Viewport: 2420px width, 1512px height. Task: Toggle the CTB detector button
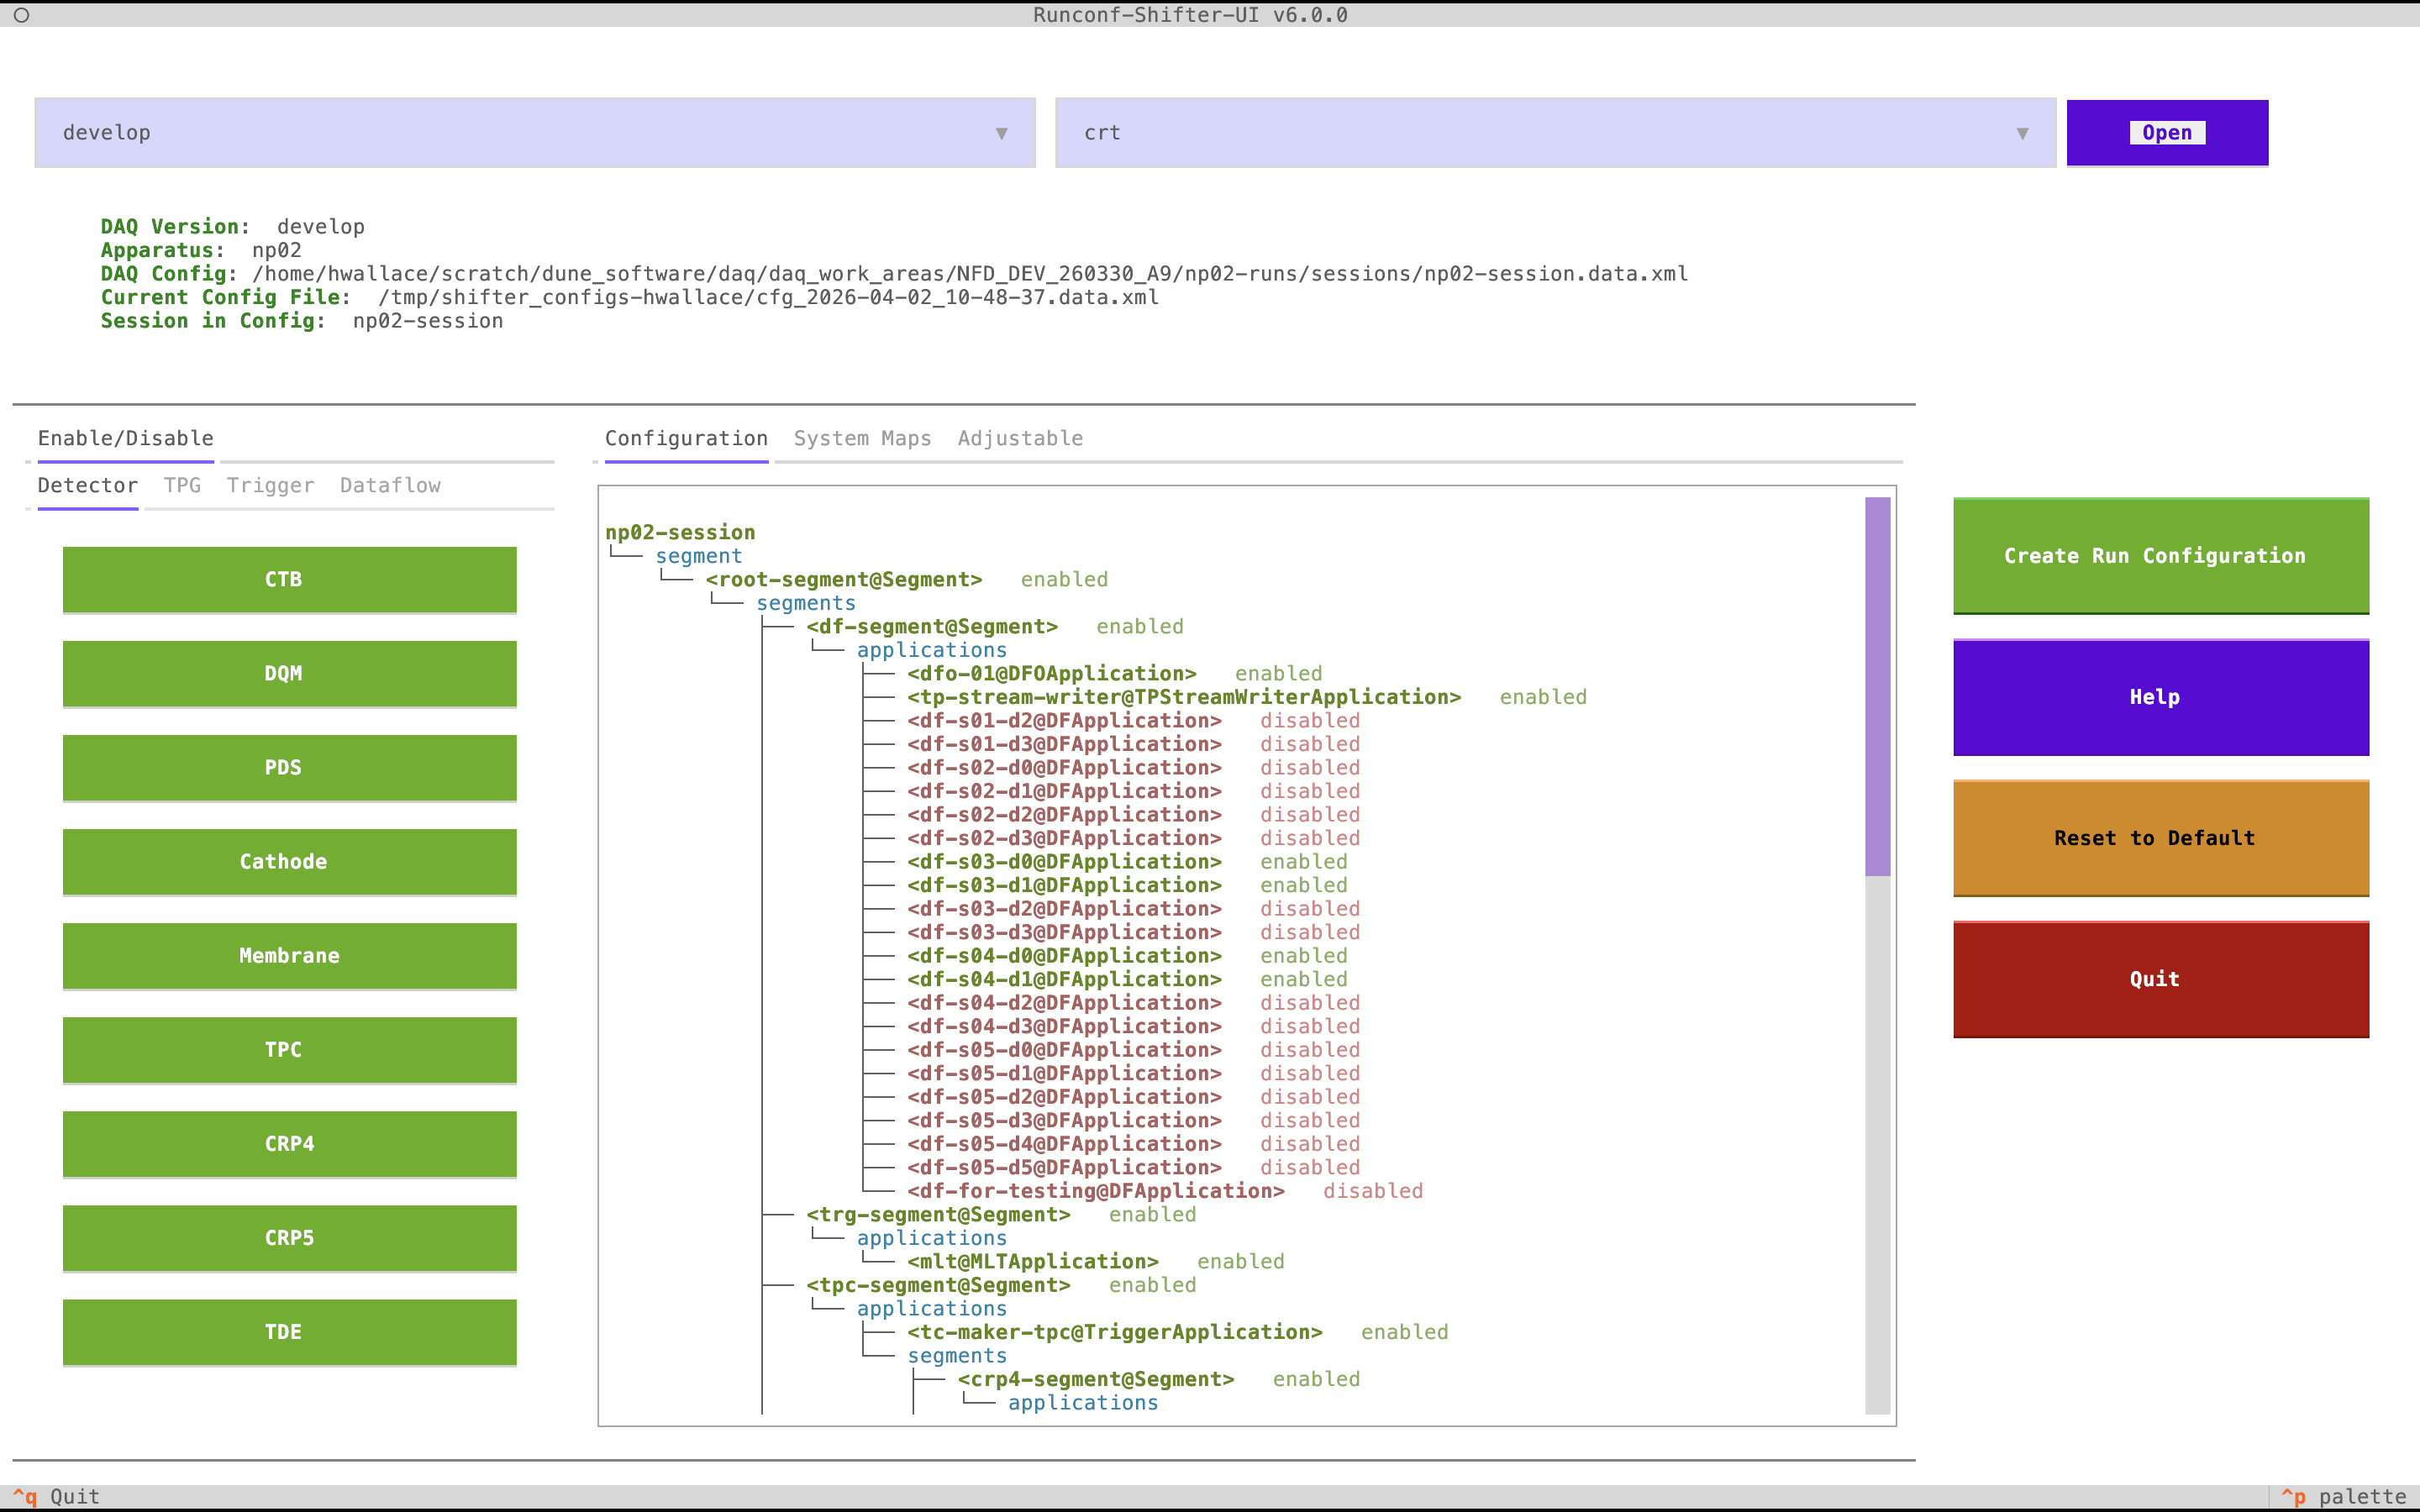tap(290, 580)
